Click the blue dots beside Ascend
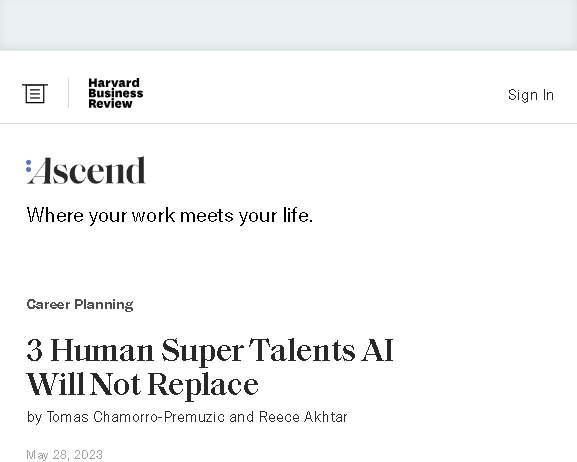This screenshot has width=577, height=462. tap(28, 166)
